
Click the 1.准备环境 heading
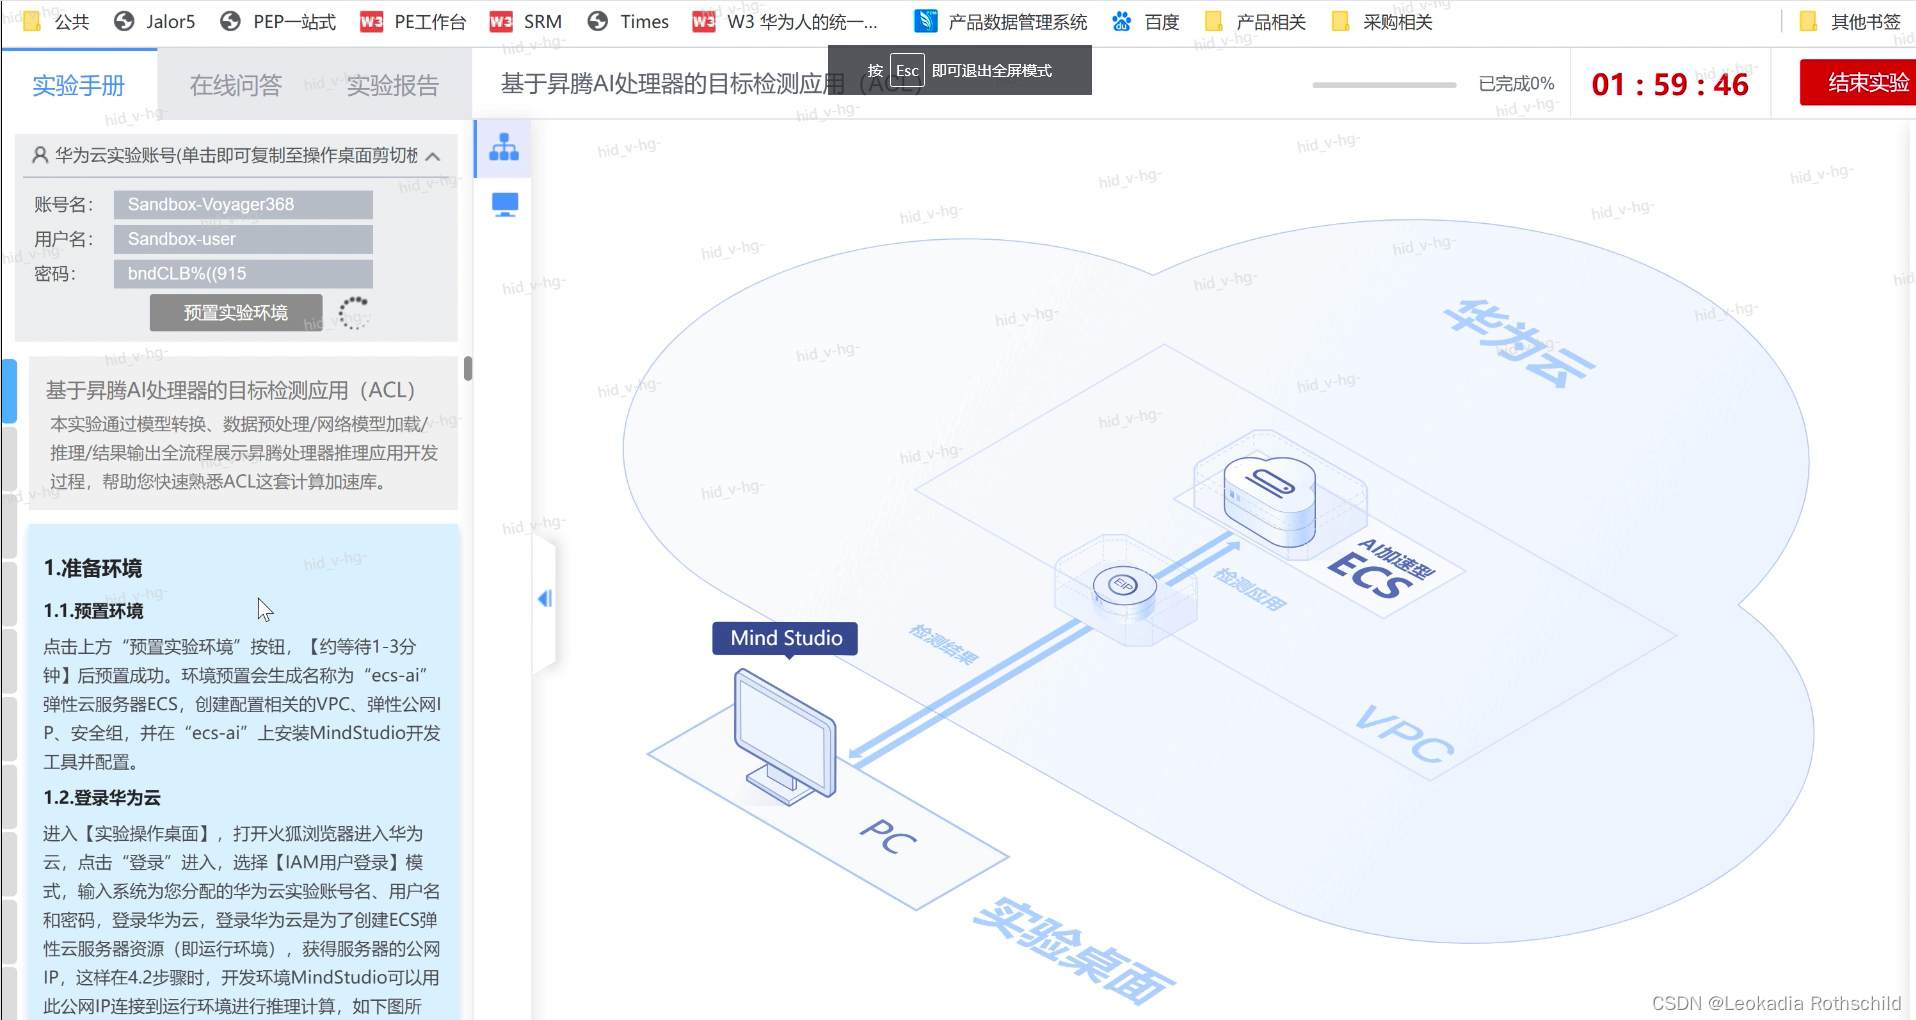[x=93, y=568]
